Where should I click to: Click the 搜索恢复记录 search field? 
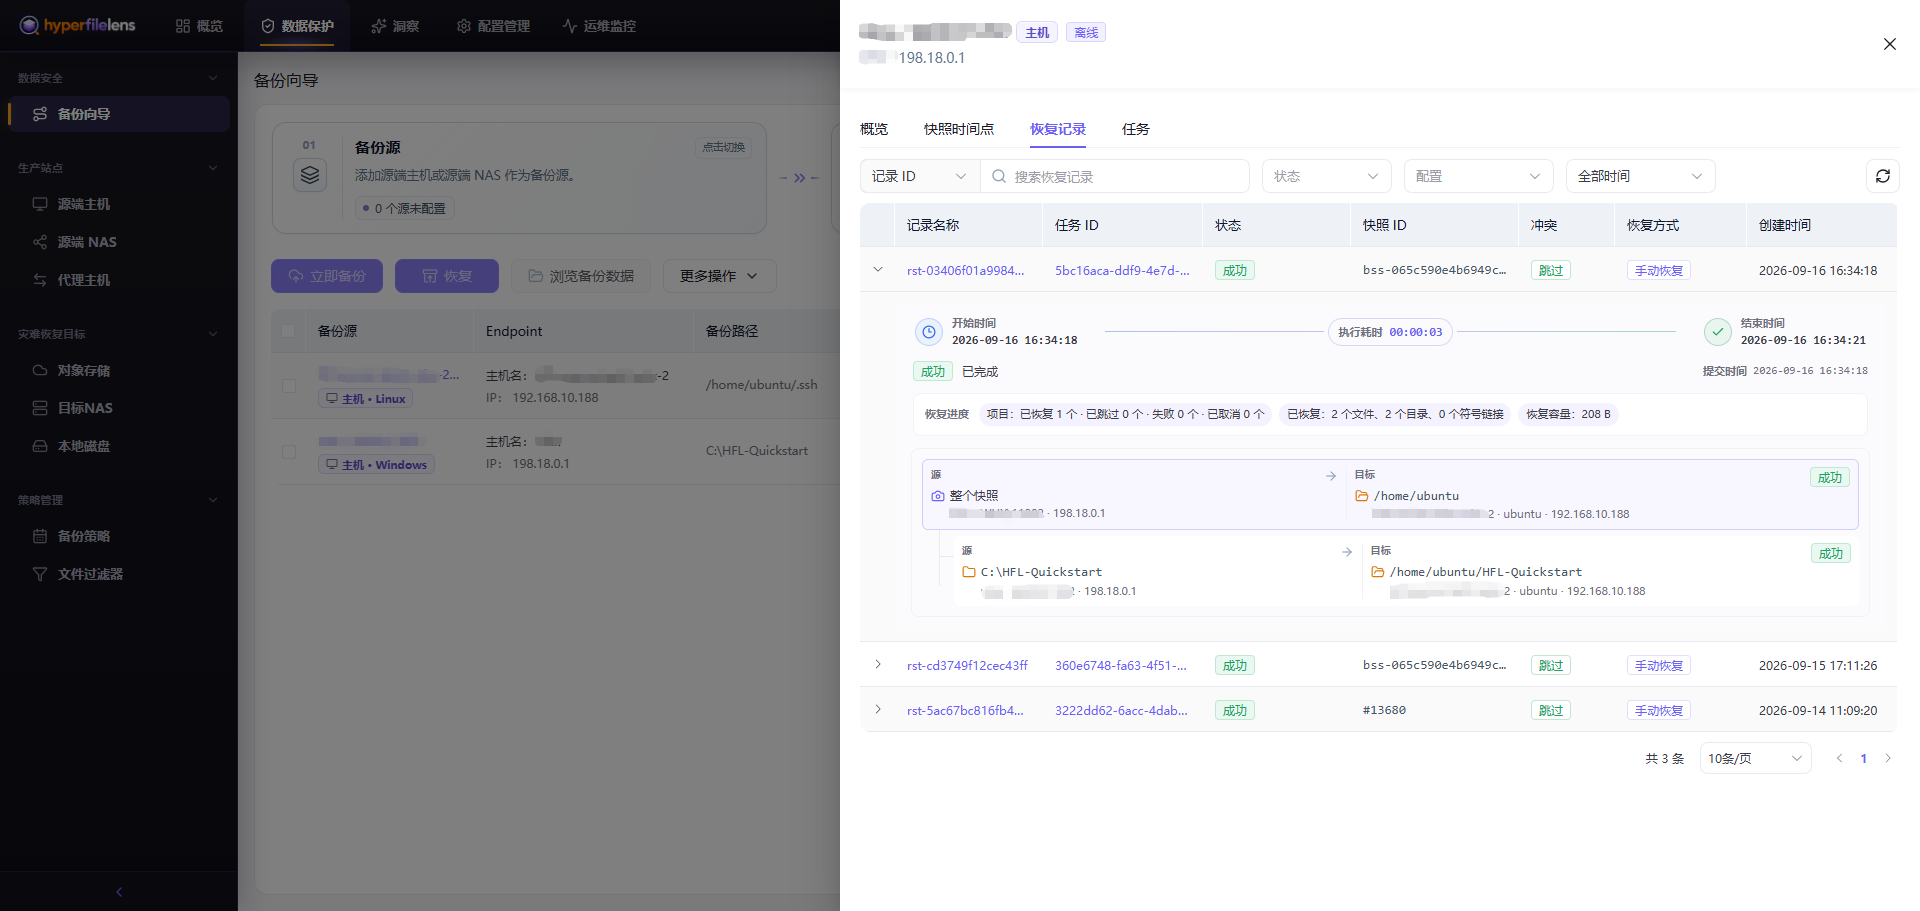[1115, 176]
